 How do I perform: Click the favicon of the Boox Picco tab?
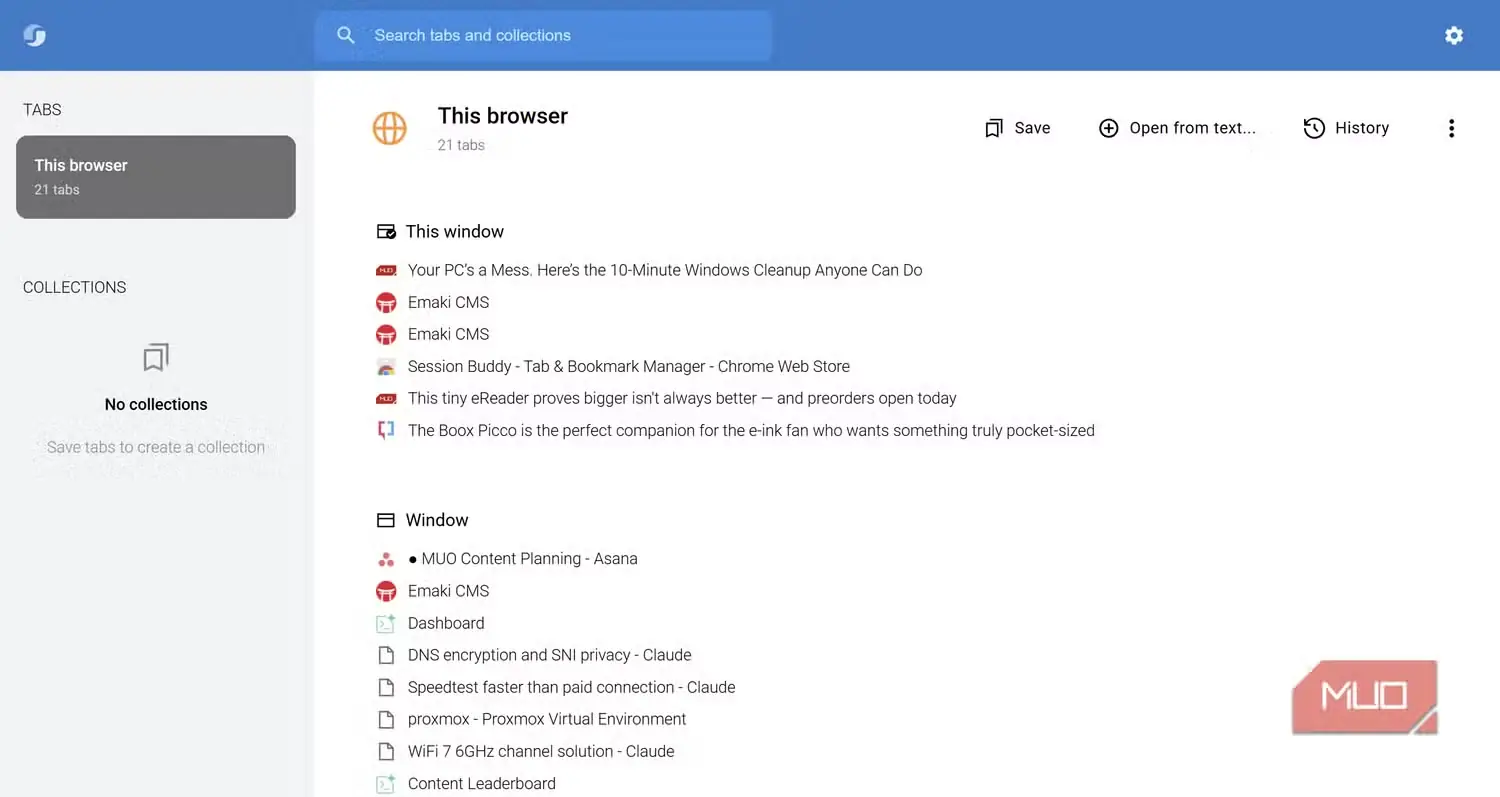386,431
